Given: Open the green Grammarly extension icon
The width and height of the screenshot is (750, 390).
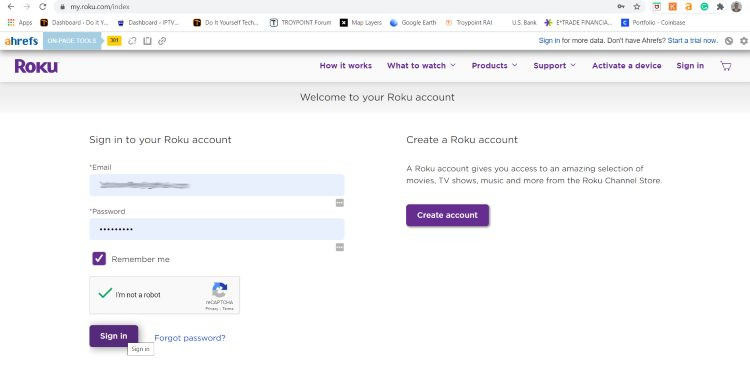Looking at the screenshot, I should [x=704, y=7].
